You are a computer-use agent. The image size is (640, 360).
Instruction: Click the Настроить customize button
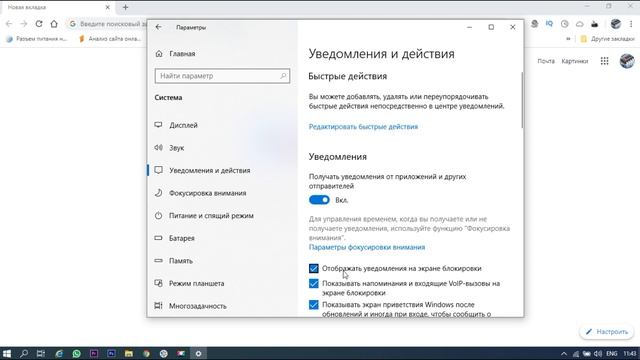(607, 332)
